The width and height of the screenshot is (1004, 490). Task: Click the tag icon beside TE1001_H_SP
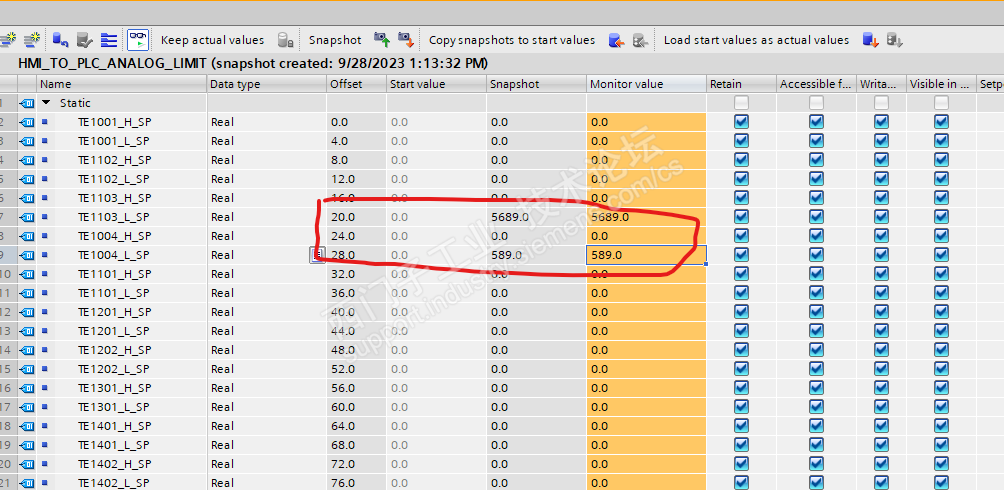click(x=27, y=122)
